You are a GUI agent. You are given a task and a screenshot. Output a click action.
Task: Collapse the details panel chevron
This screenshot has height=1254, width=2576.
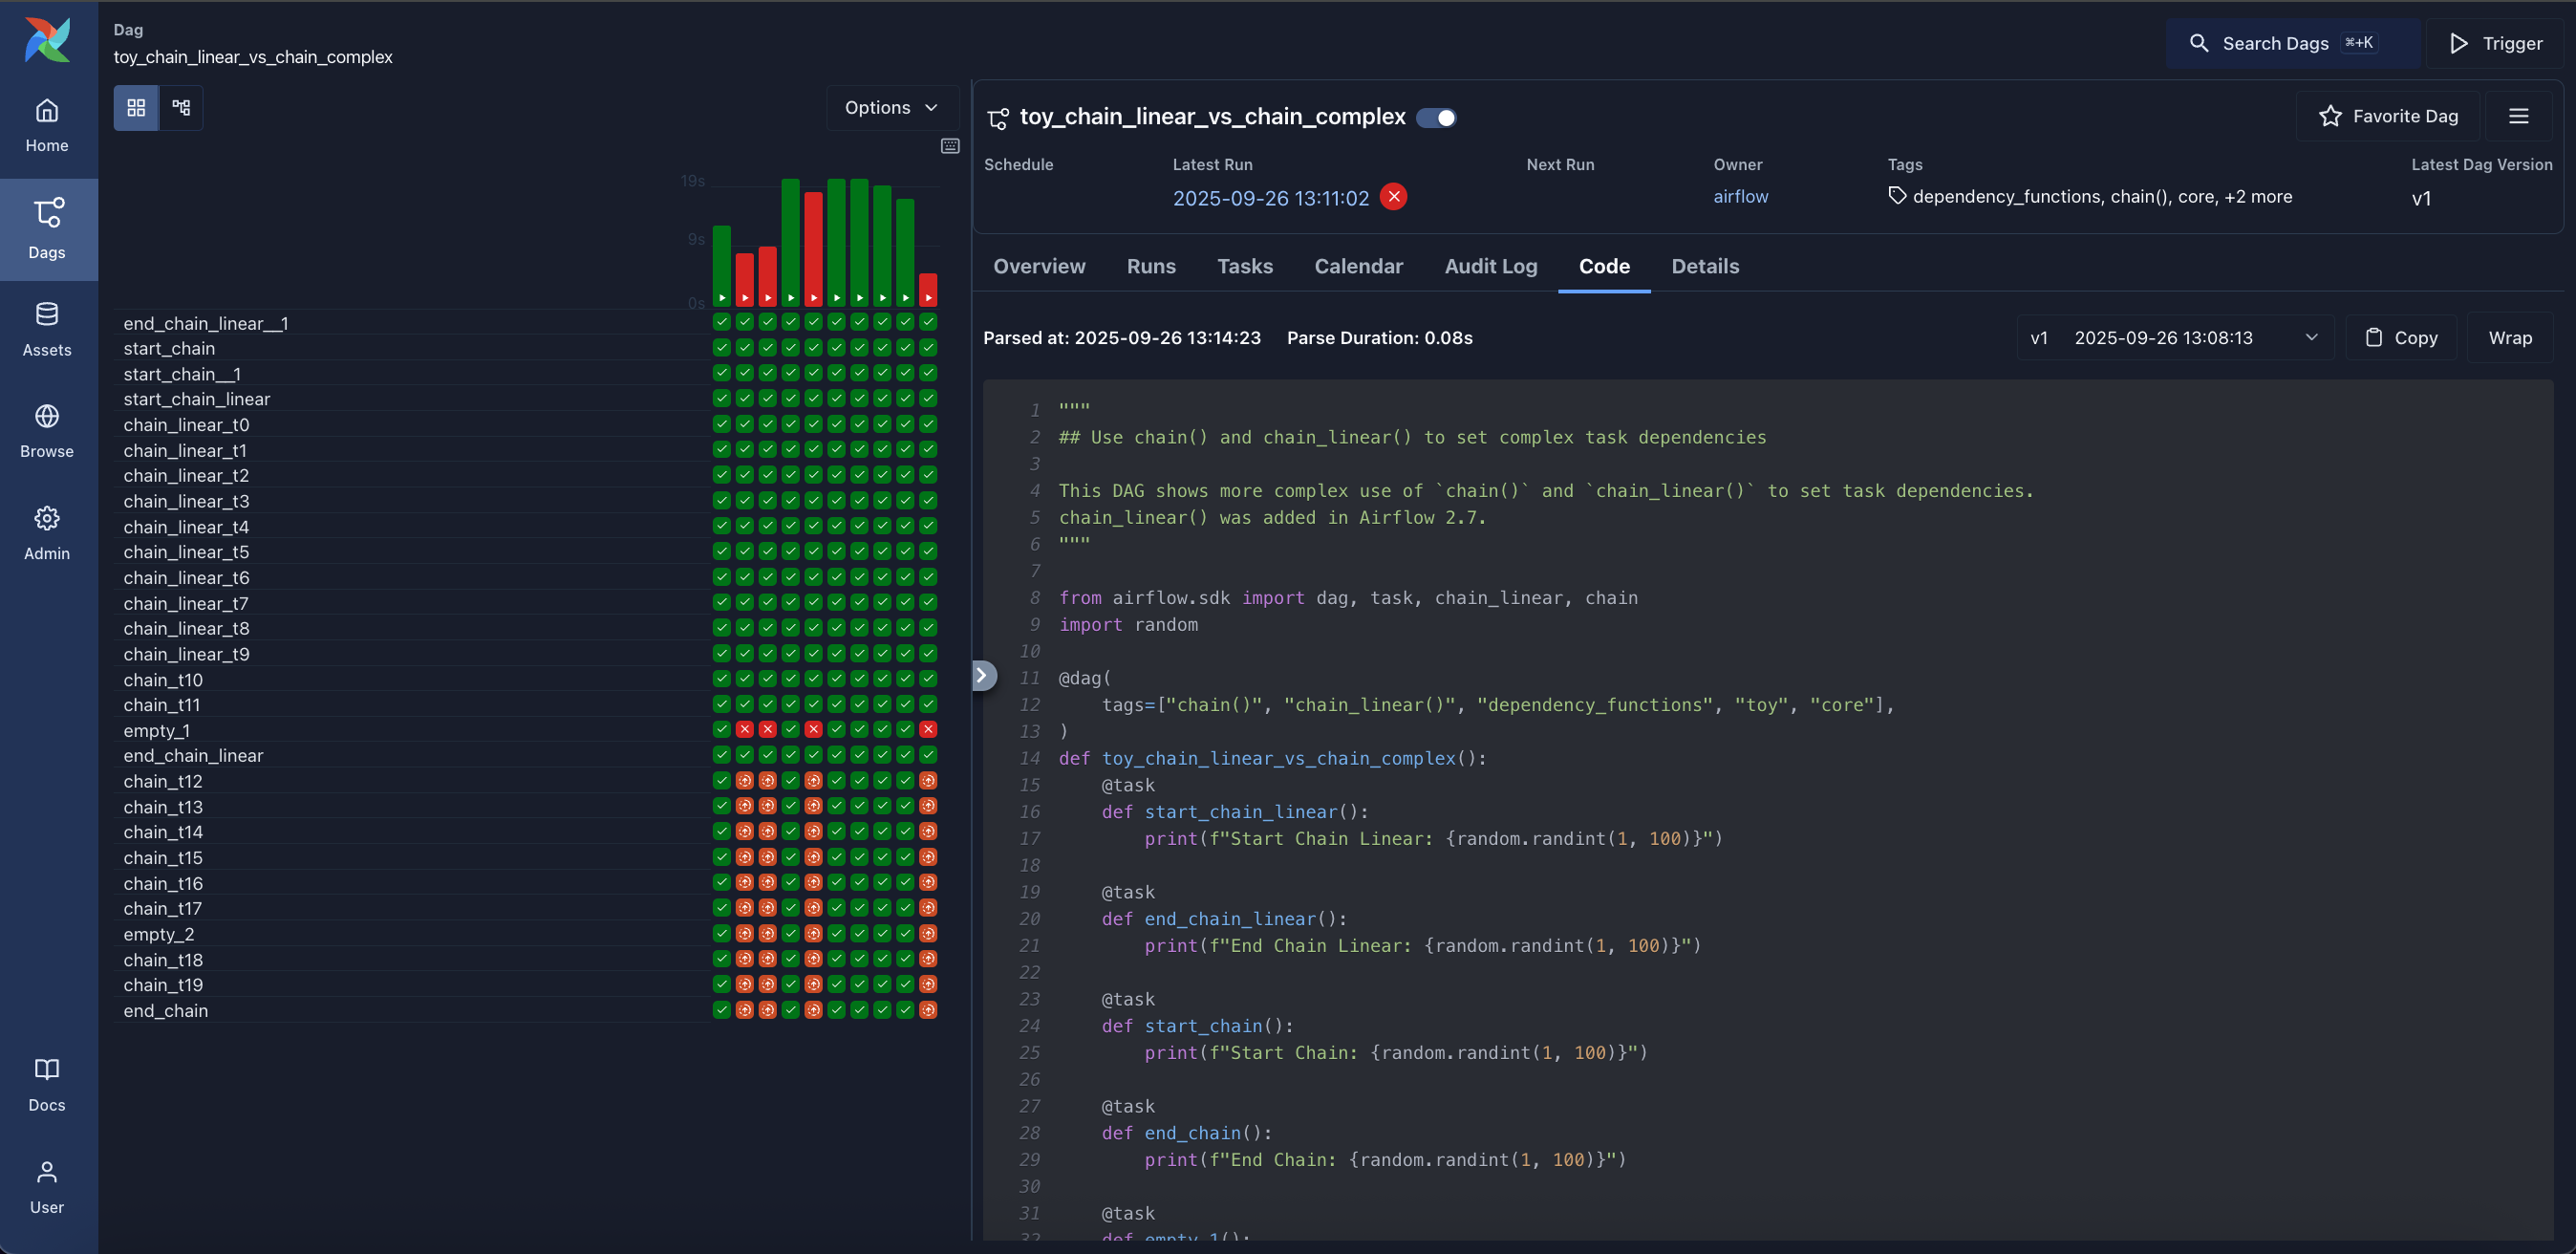tap(982, 676)
